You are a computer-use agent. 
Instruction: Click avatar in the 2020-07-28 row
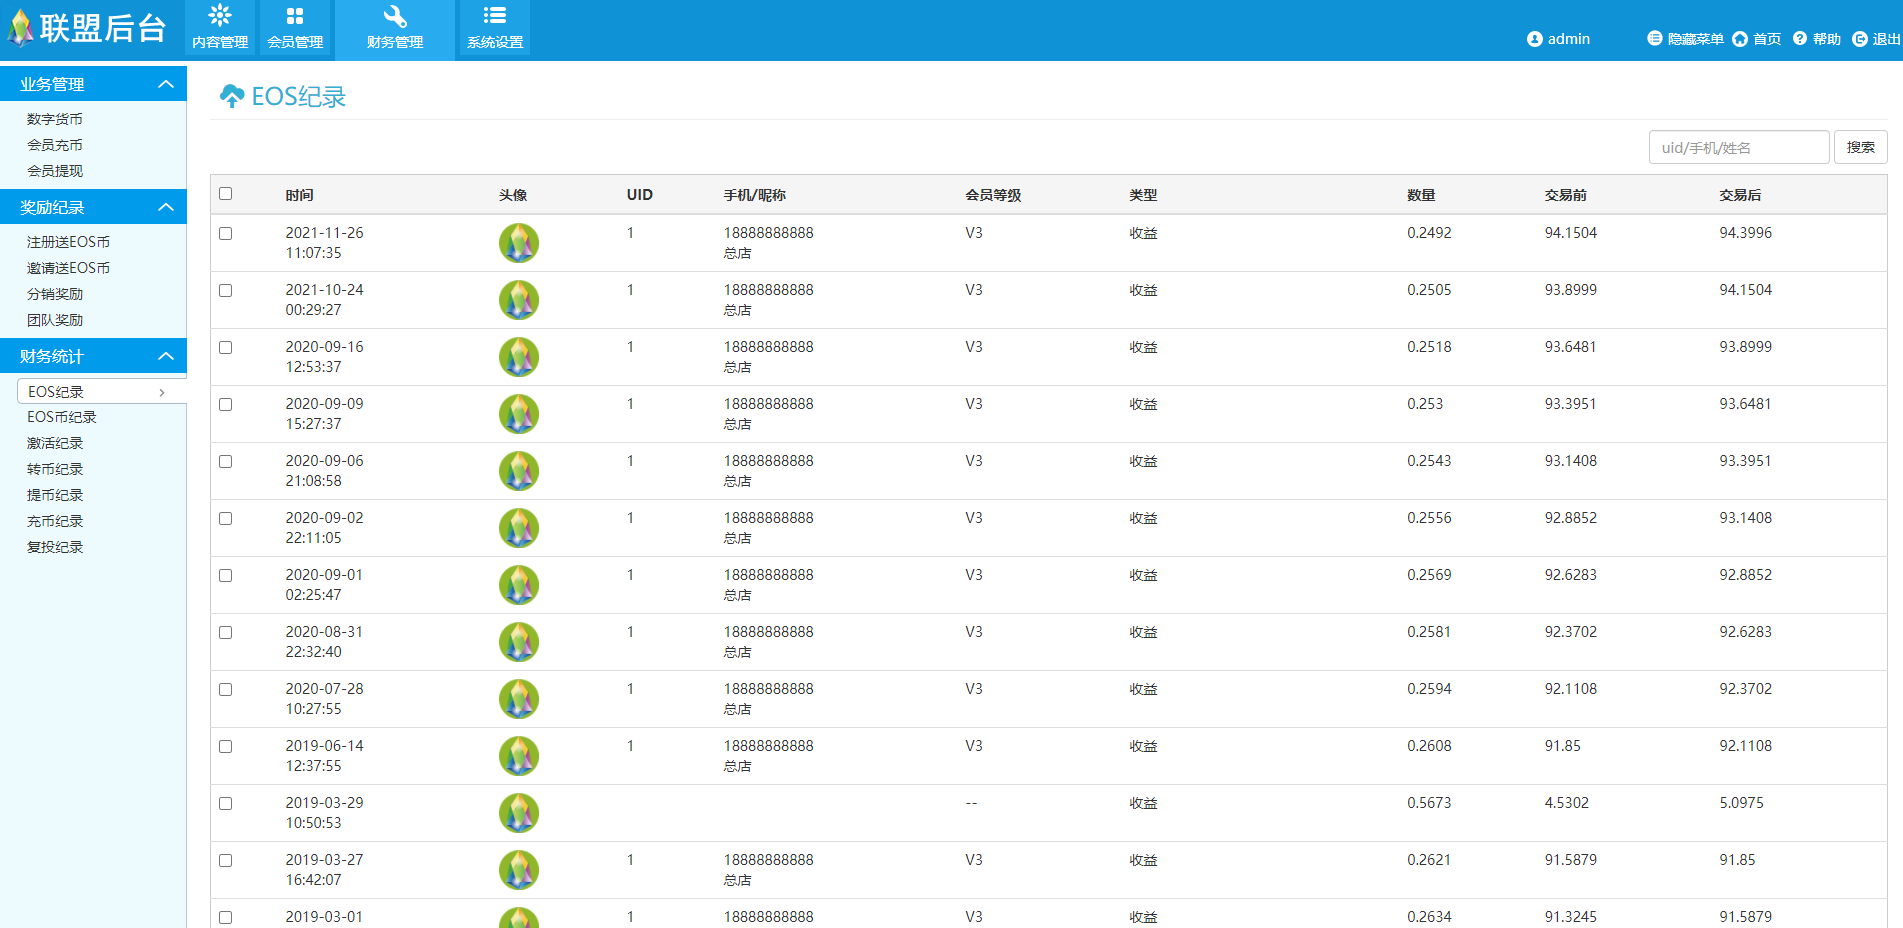point(519,699)
